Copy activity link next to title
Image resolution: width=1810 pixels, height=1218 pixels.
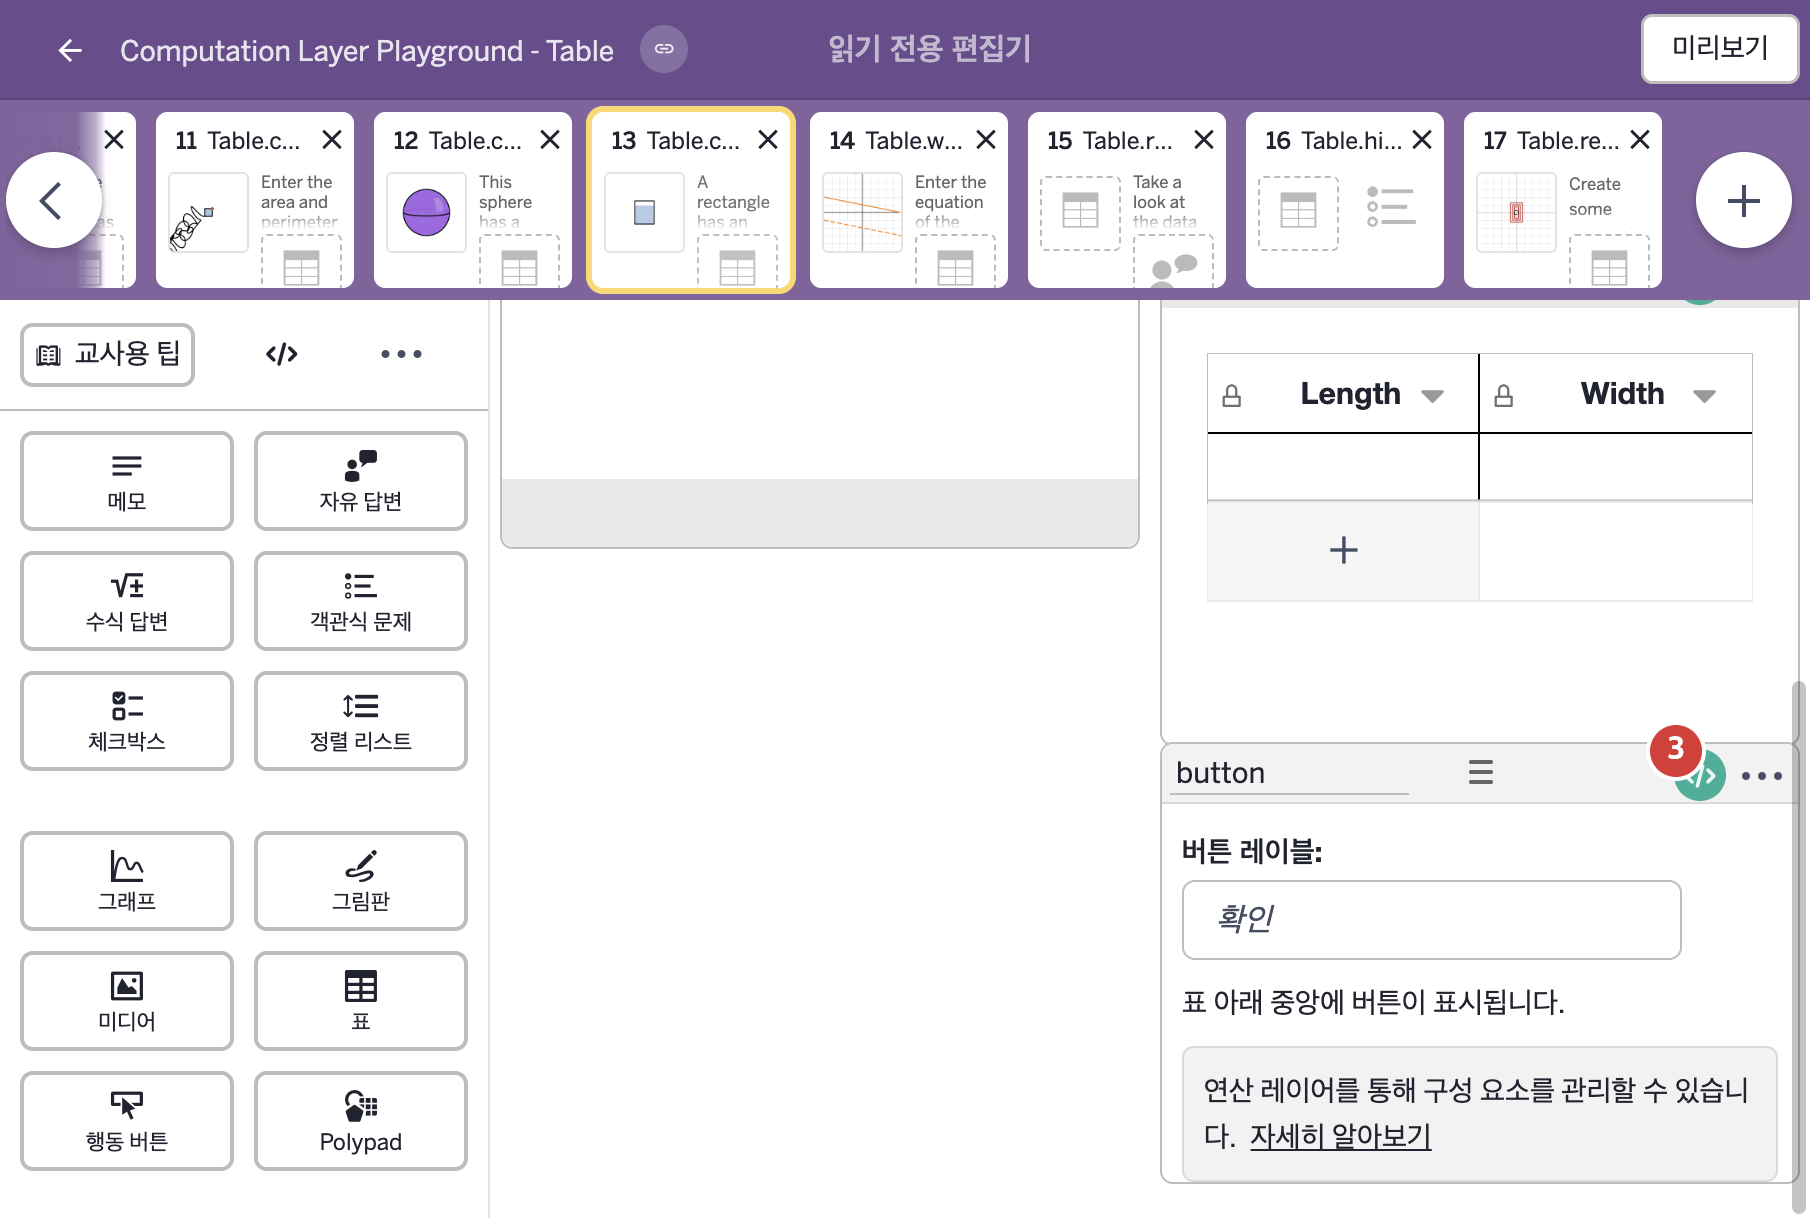[x=664, y=49]
